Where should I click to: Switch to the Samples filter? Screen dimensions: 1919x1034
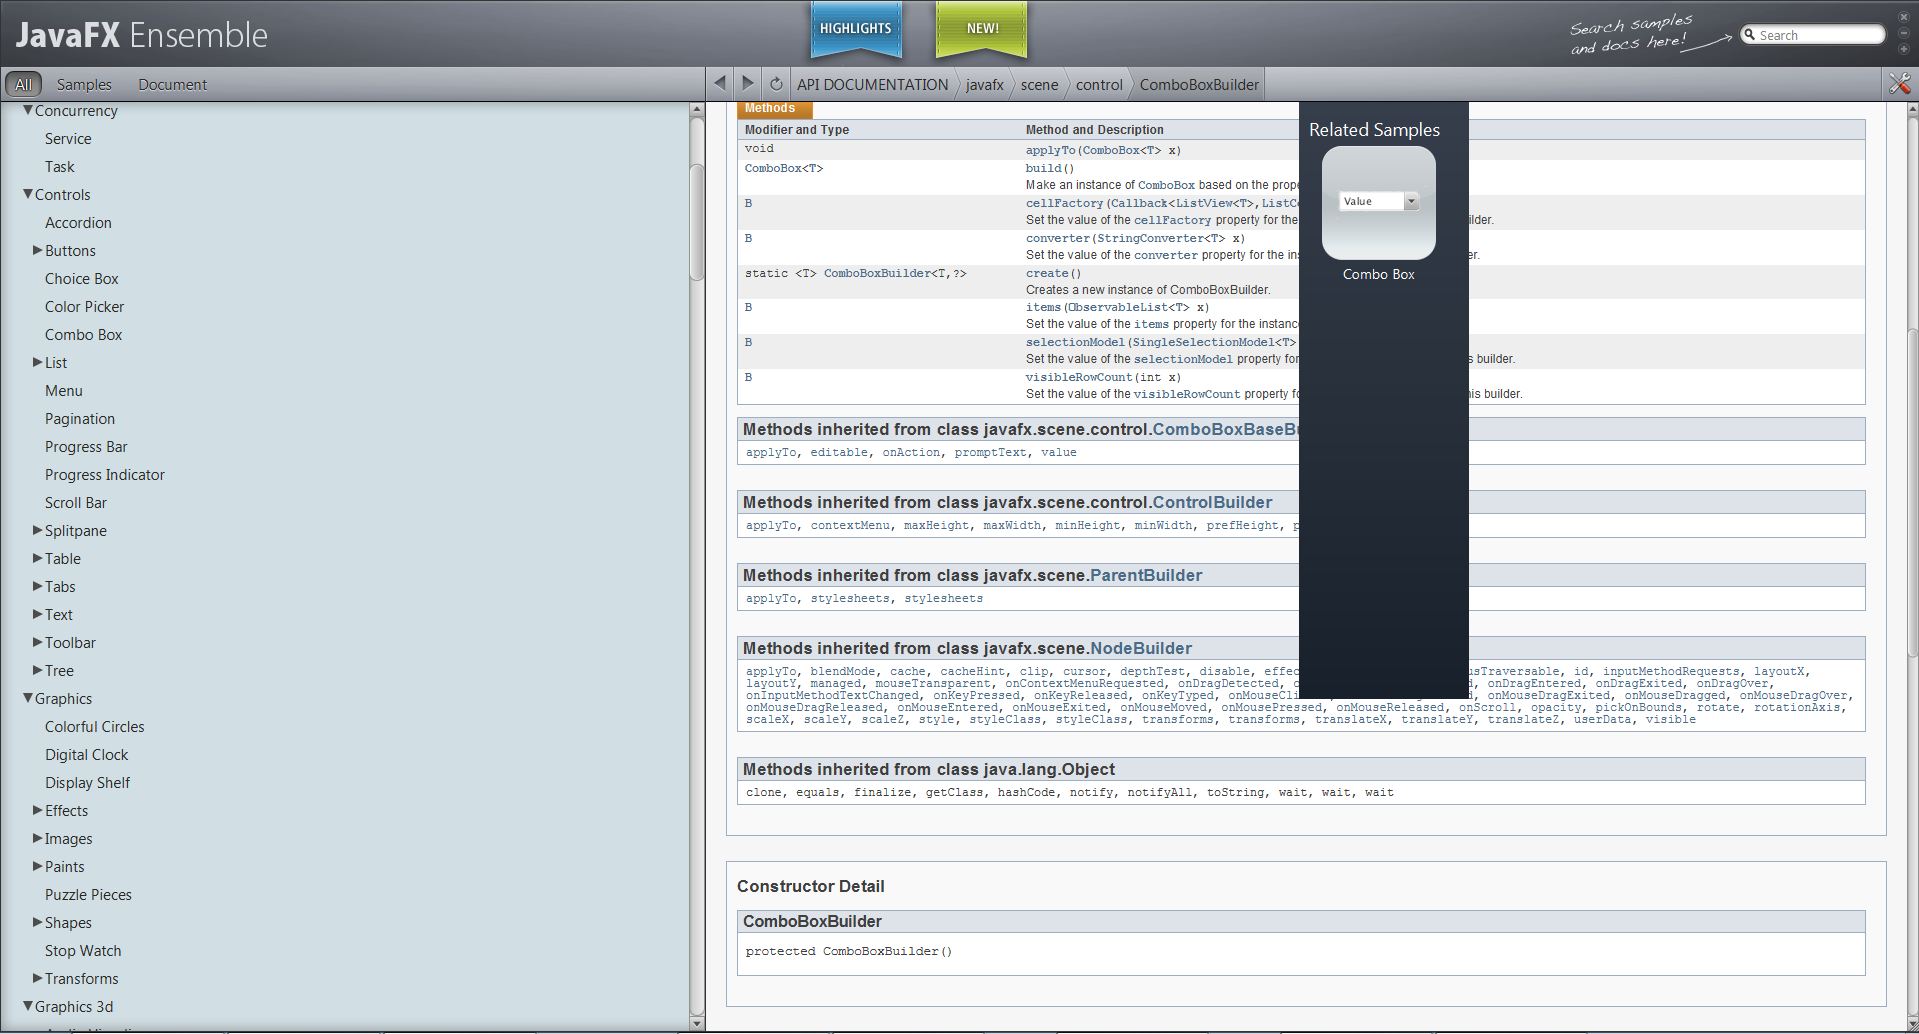[84, 85]
